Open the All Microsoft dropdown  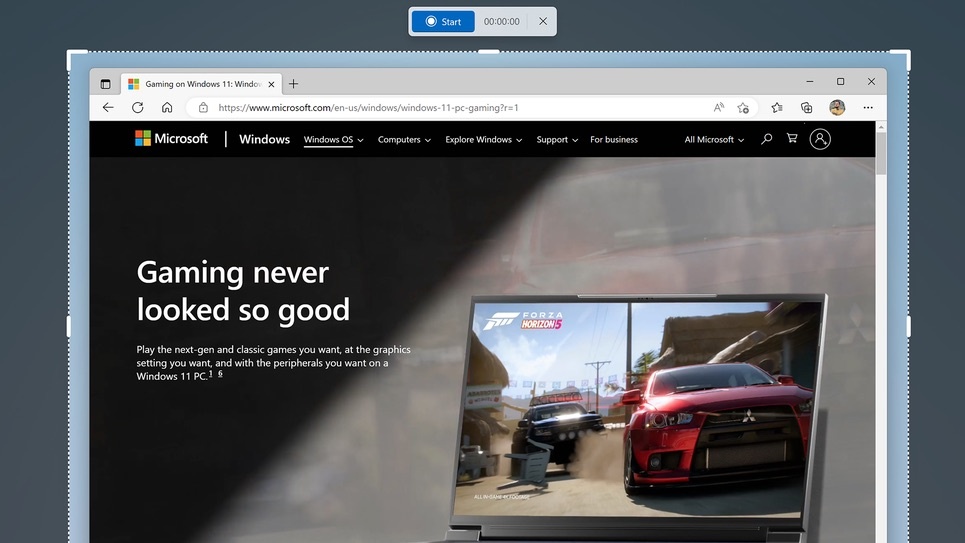pos(714,140)
